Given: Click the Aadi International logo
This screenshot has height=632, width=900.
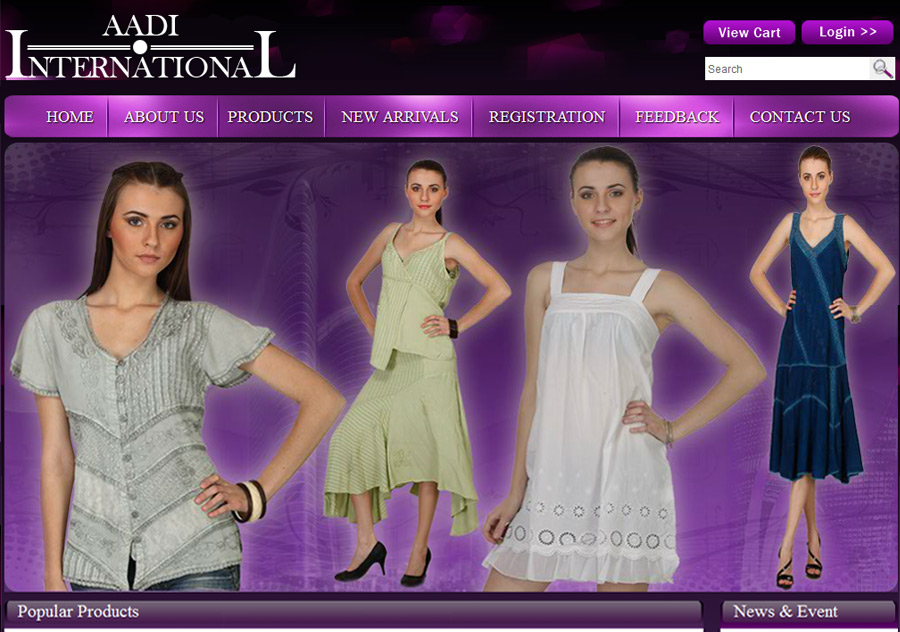Looking at the screenshot, I should (x=150, y=47).
